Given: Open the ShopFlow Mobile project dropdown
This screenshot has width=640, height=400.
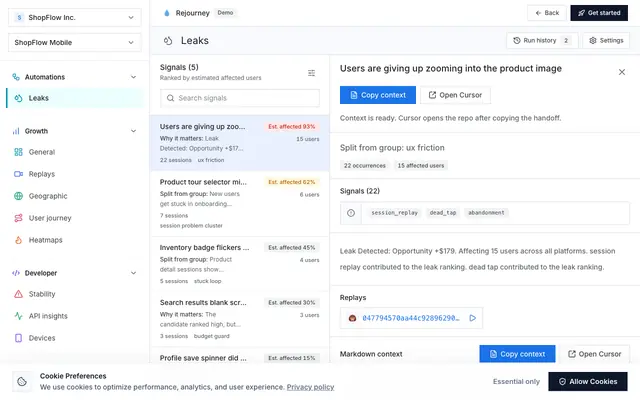Looking at the screenshot, I should (75, 42).
